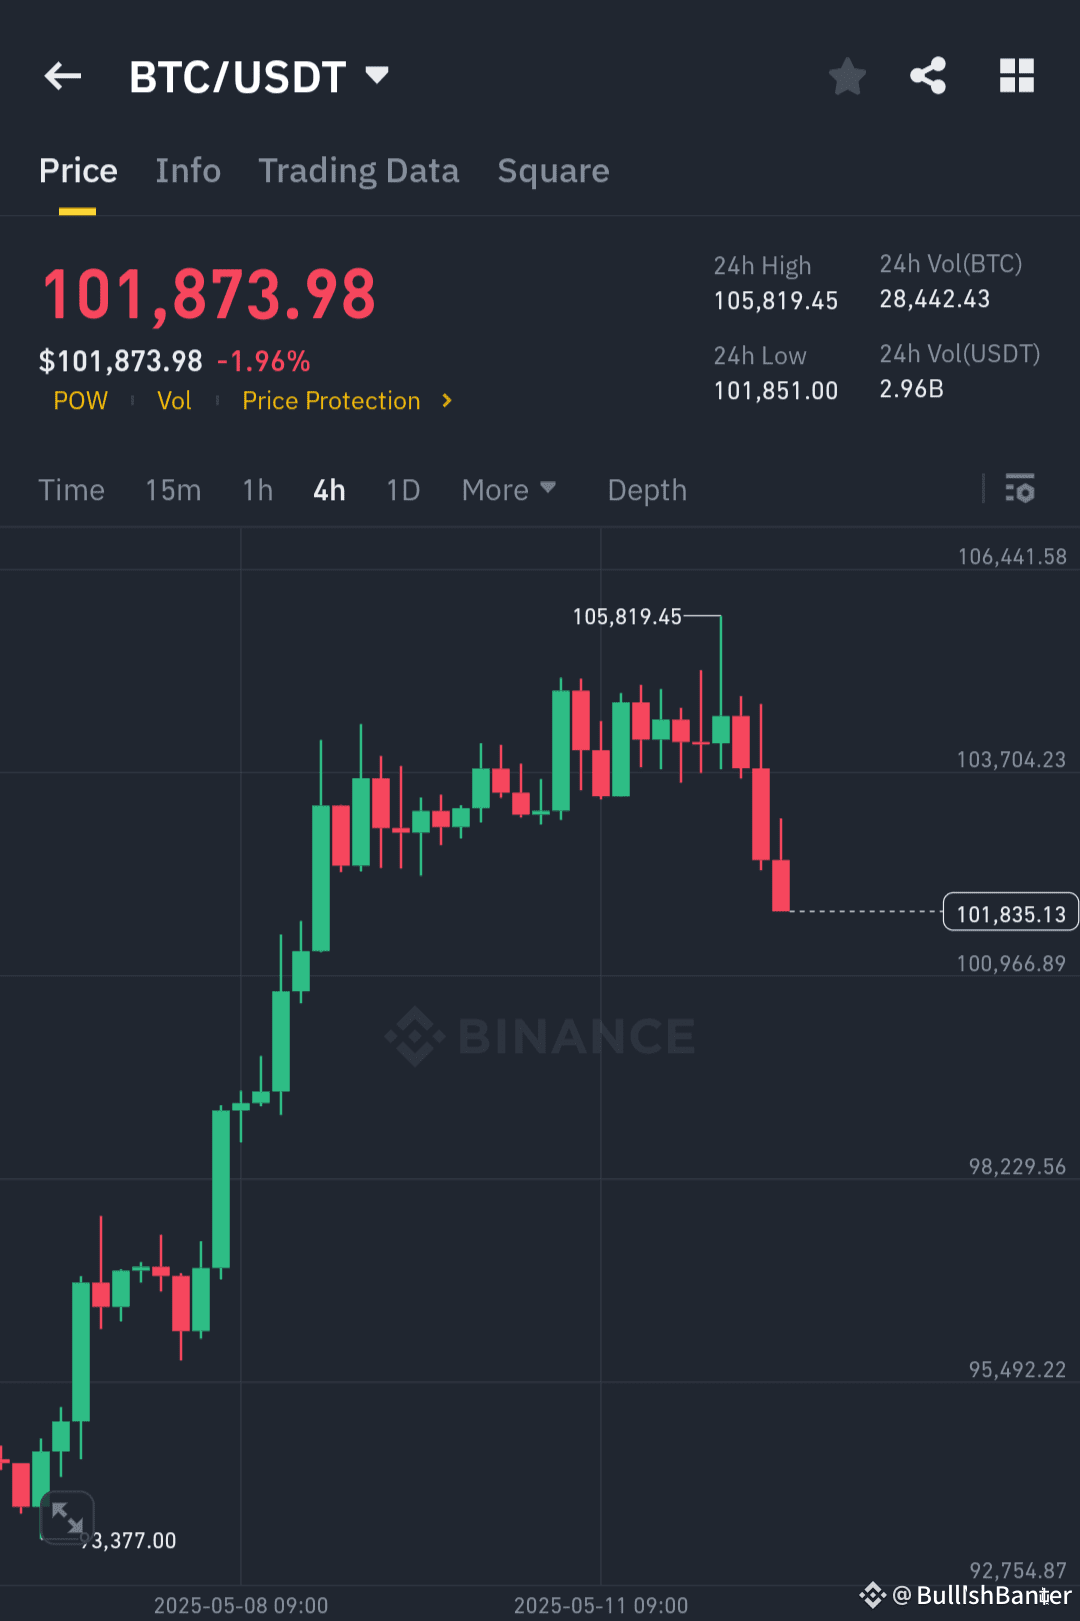This screenshot has height=1621, width=1080.
Task: Open chart settings icon beside Depth
Action: click(x=1020, y=490)
